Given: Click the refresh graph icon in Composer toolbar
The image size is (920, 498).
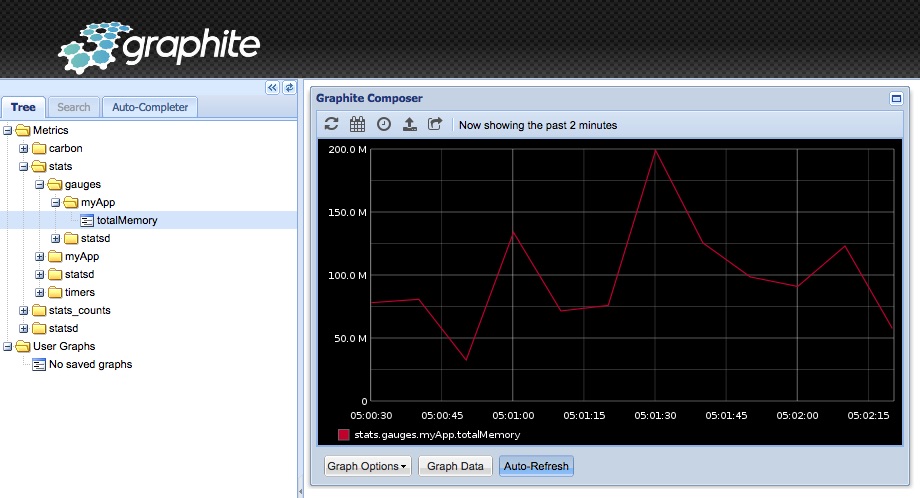Looking at the screenshot, I should (x=331, y=124).
